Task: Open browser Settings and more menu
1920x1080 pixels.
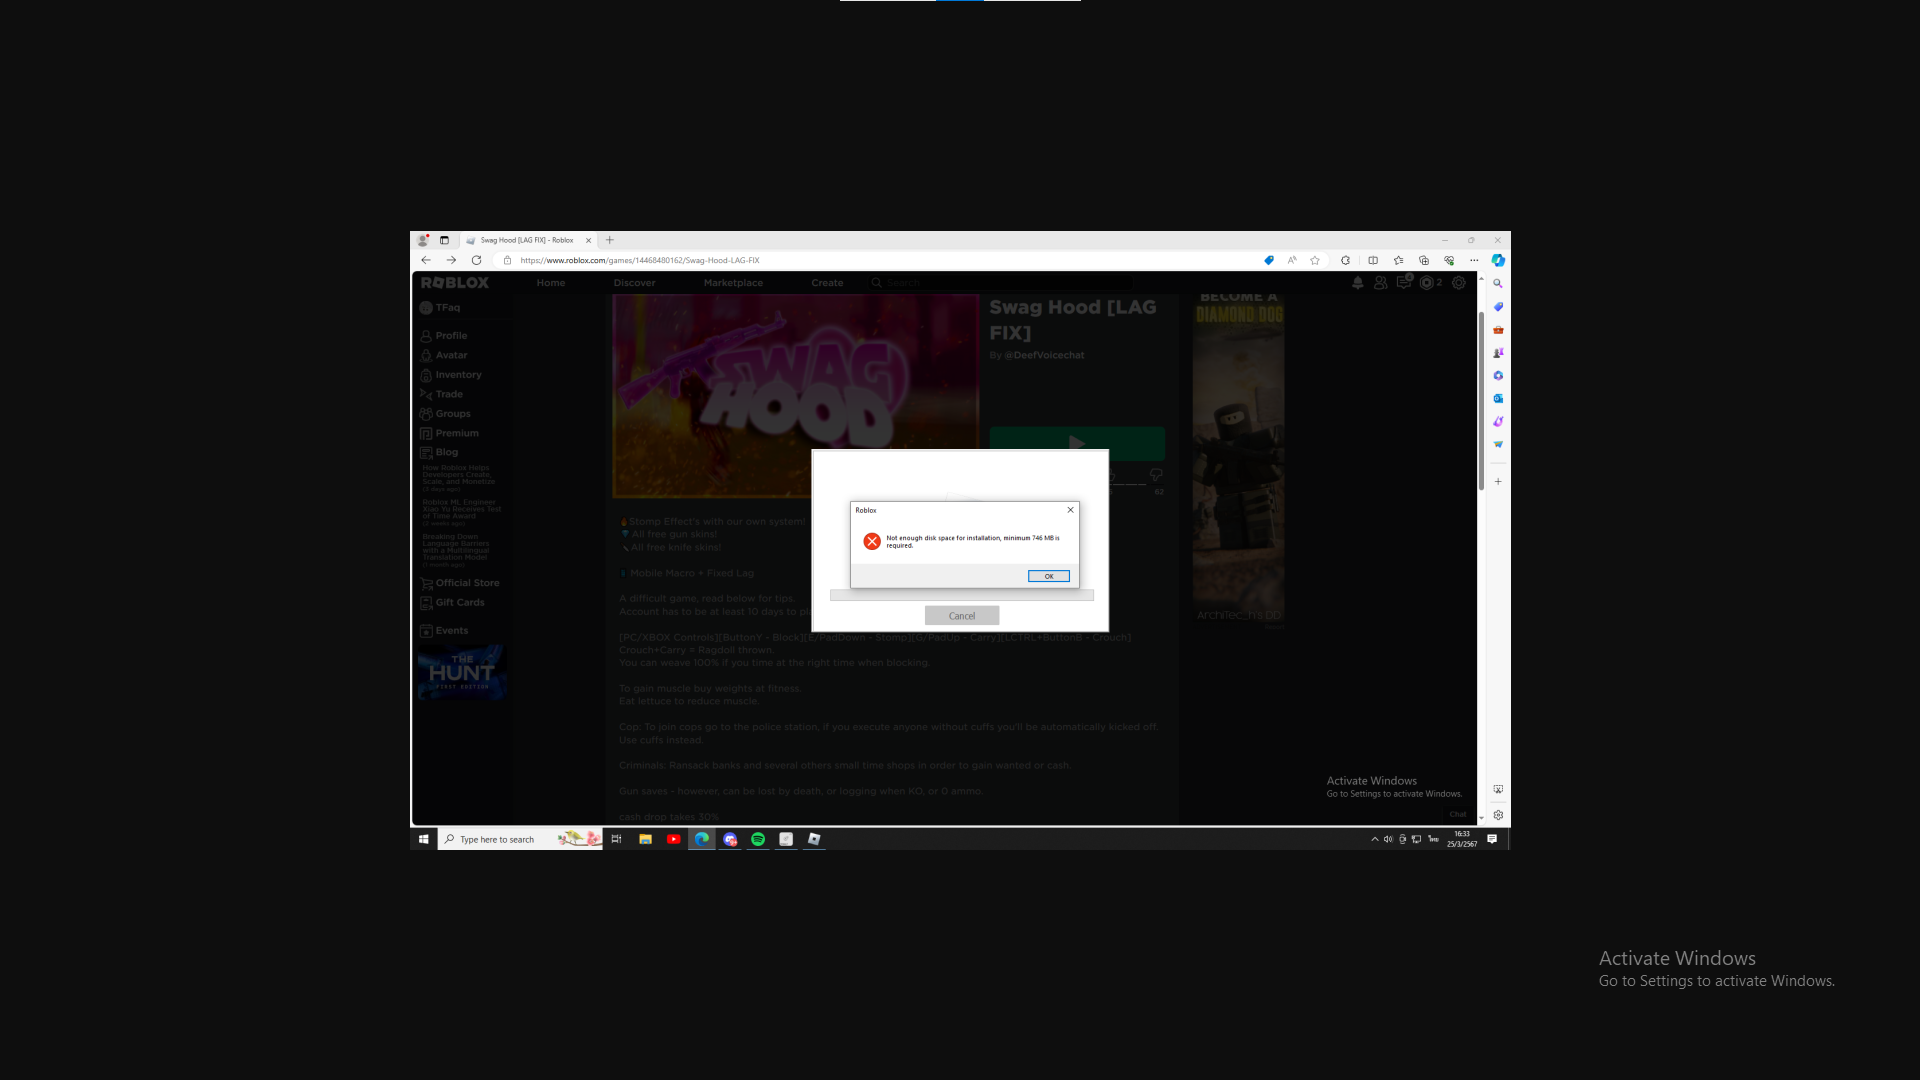Action: point(1474,260)
